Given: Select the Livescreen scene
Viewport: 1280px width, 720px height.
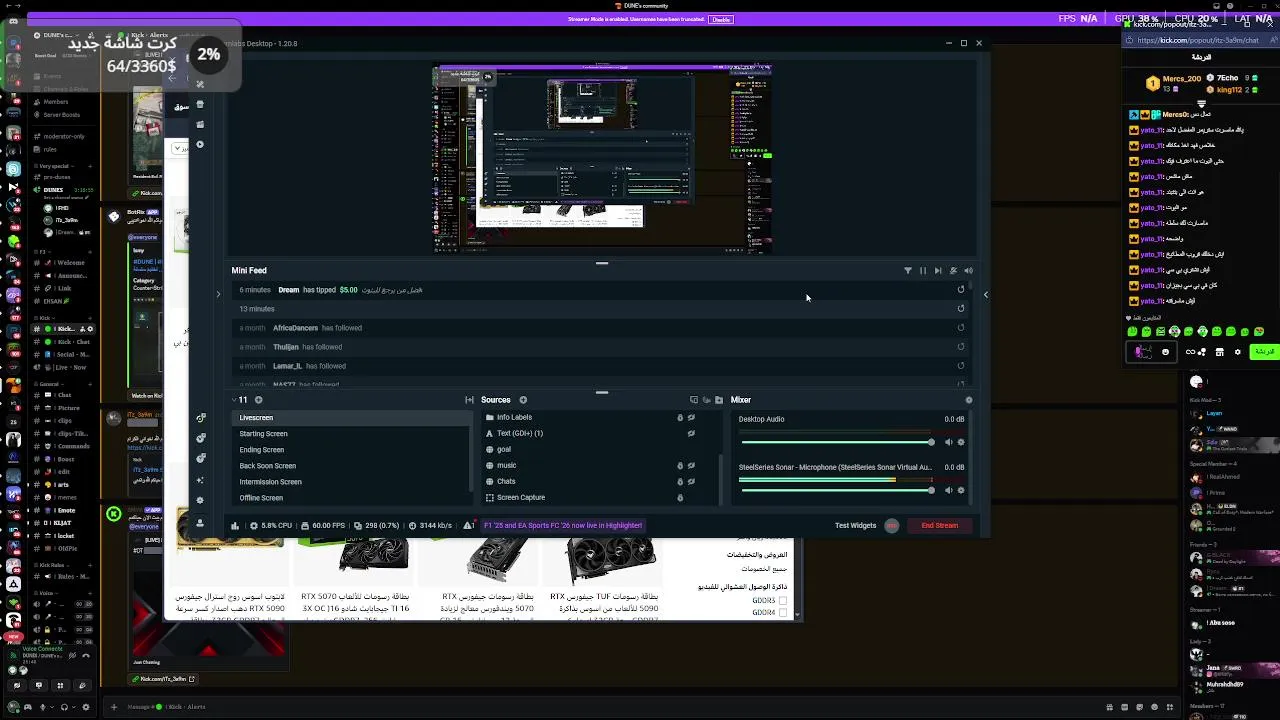Looking at the screenshot, I should click(352, 418).
